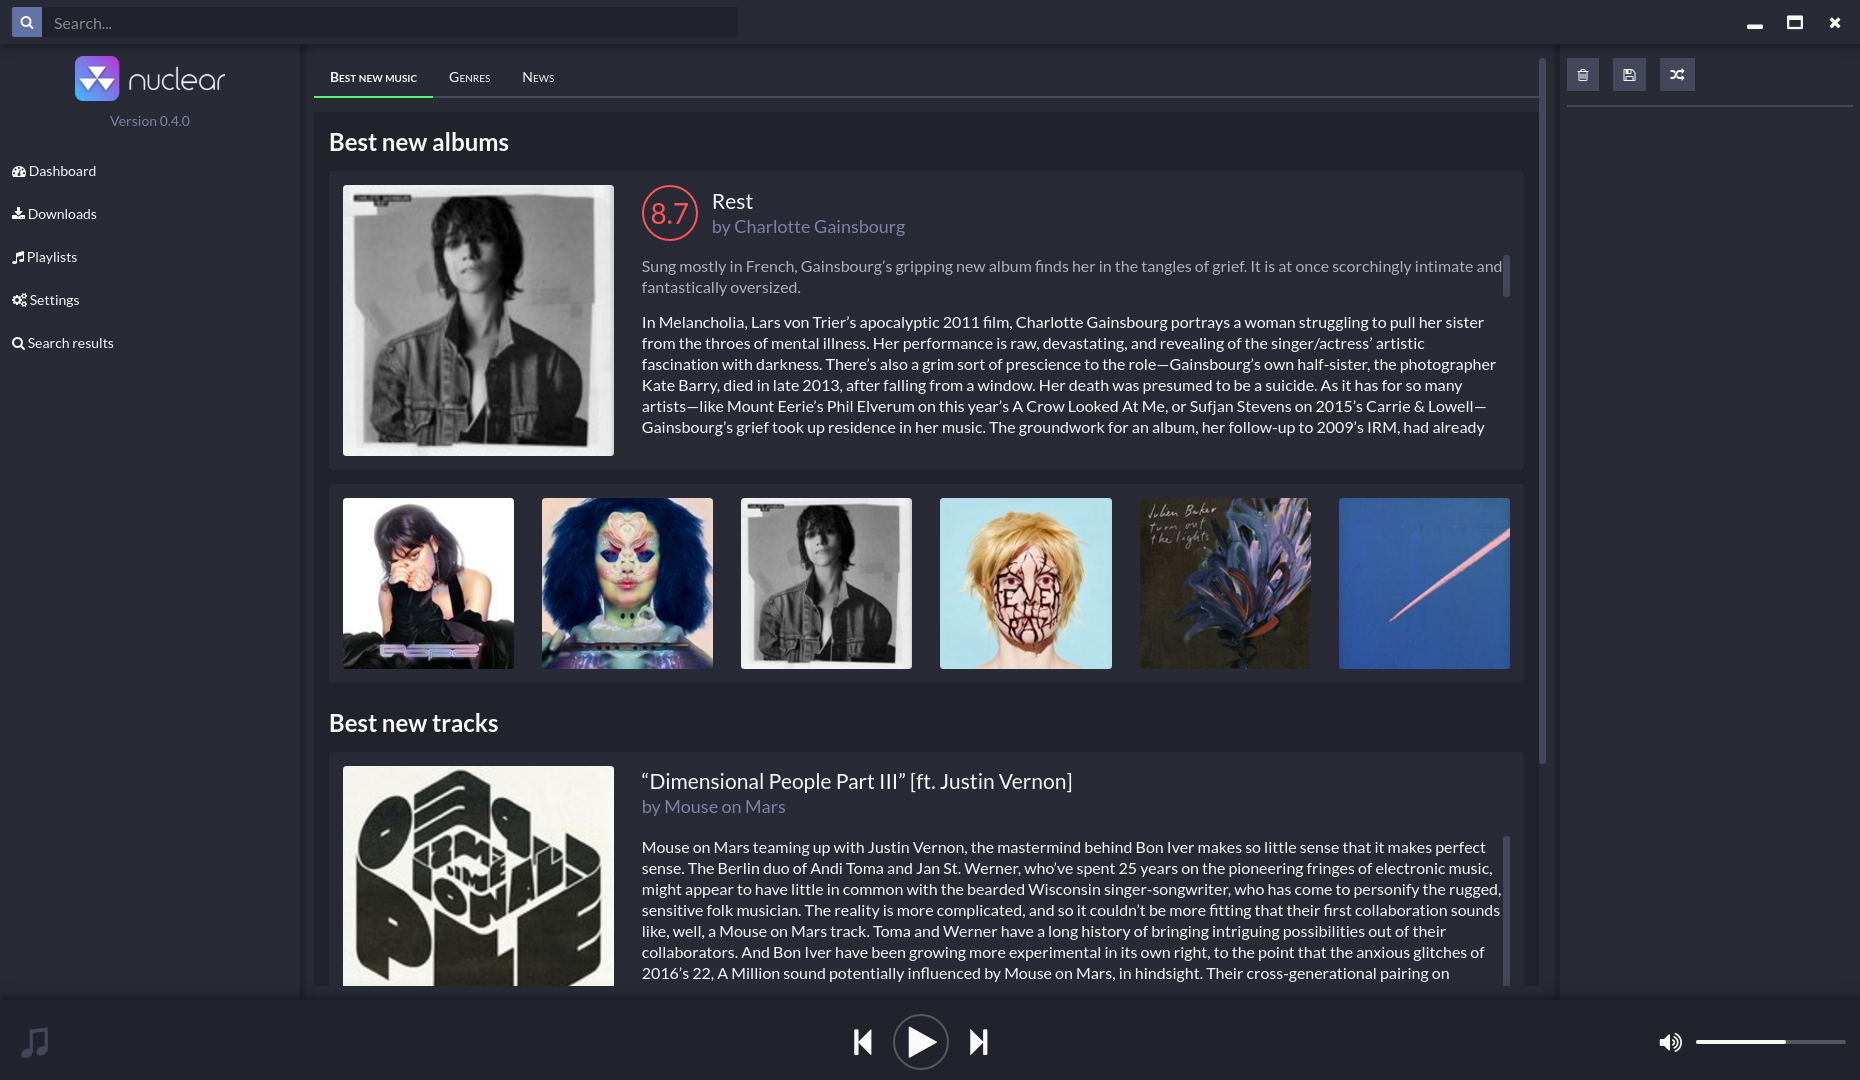
Task: Select the small Charlotte Gainsbourg Rest thumbnail
Action: tap(826, 583)
